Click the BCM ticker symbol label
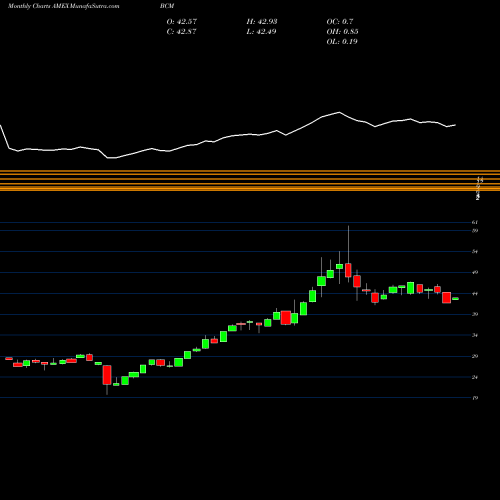This screenshot has height=500, width=500. pos(167,6)
